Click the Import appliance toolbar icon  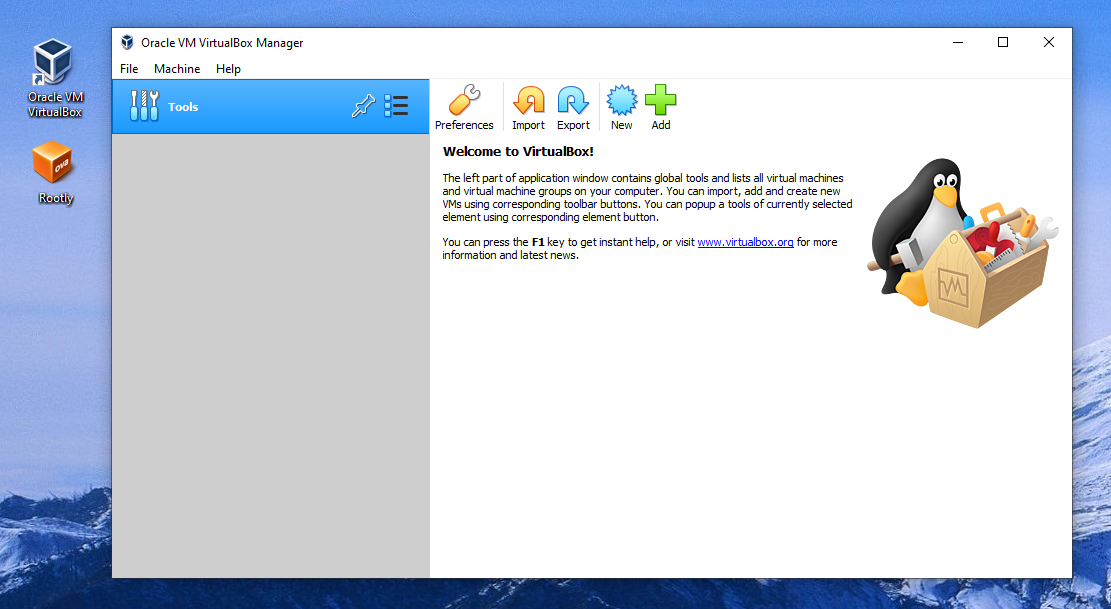(528, 106)
